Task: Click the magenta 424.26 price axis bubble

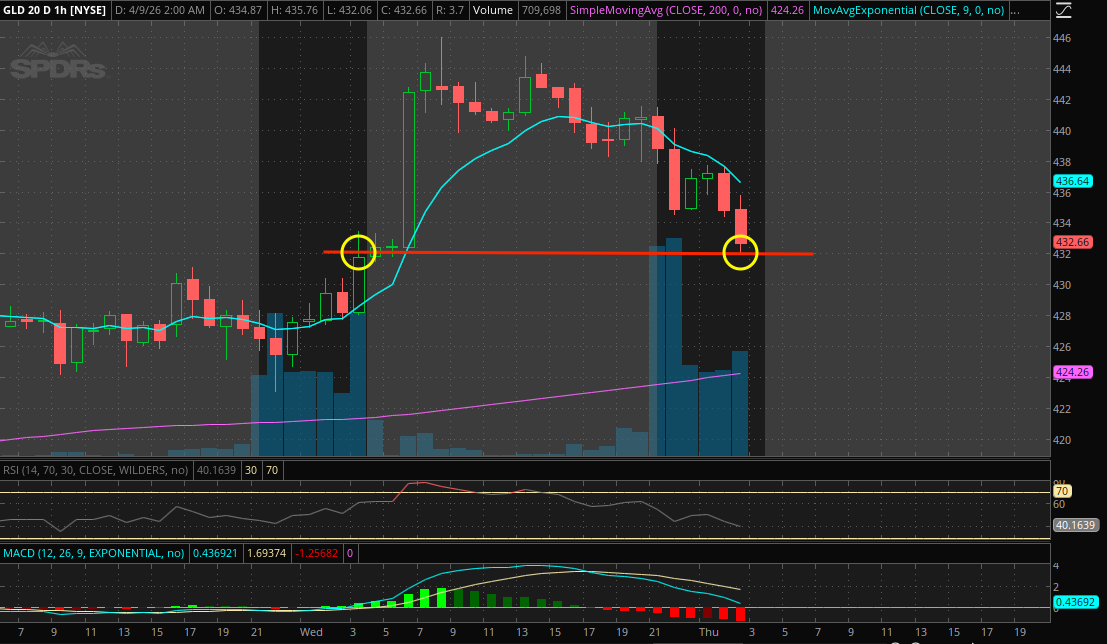Action: click(1072, 371)
